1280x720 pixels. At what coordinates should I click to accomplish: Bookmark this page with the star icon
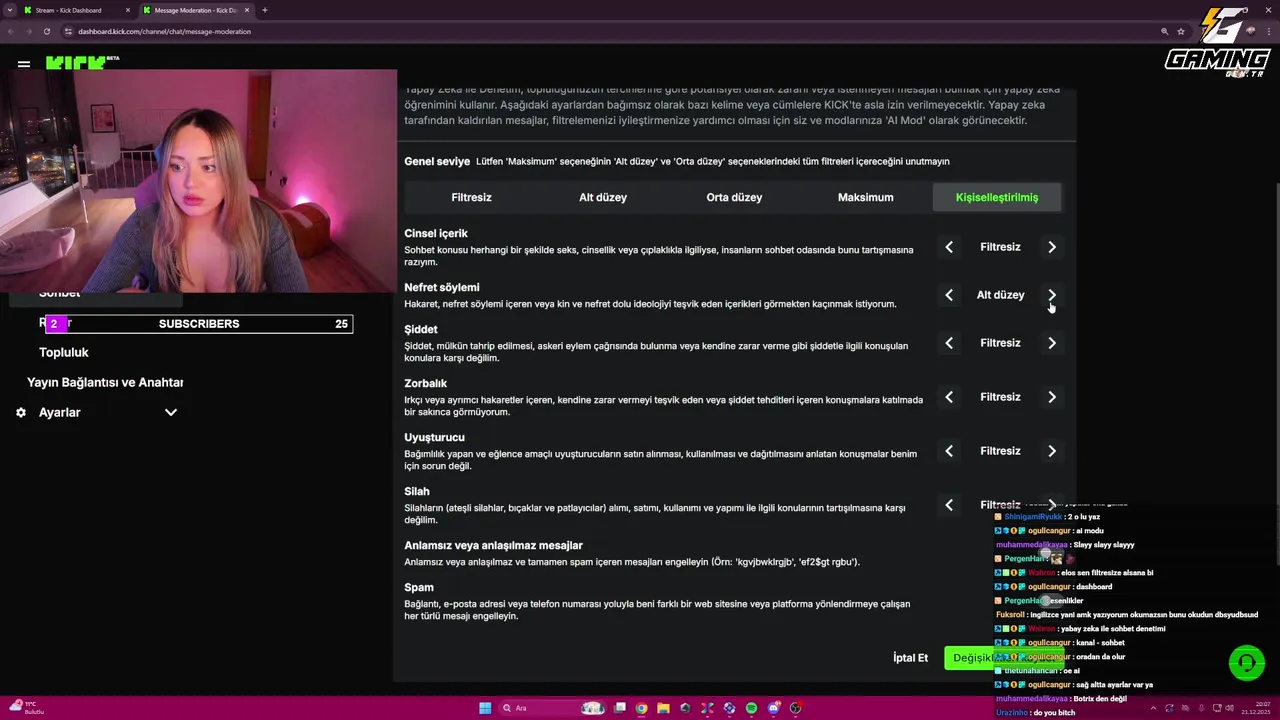point(1181,31)
